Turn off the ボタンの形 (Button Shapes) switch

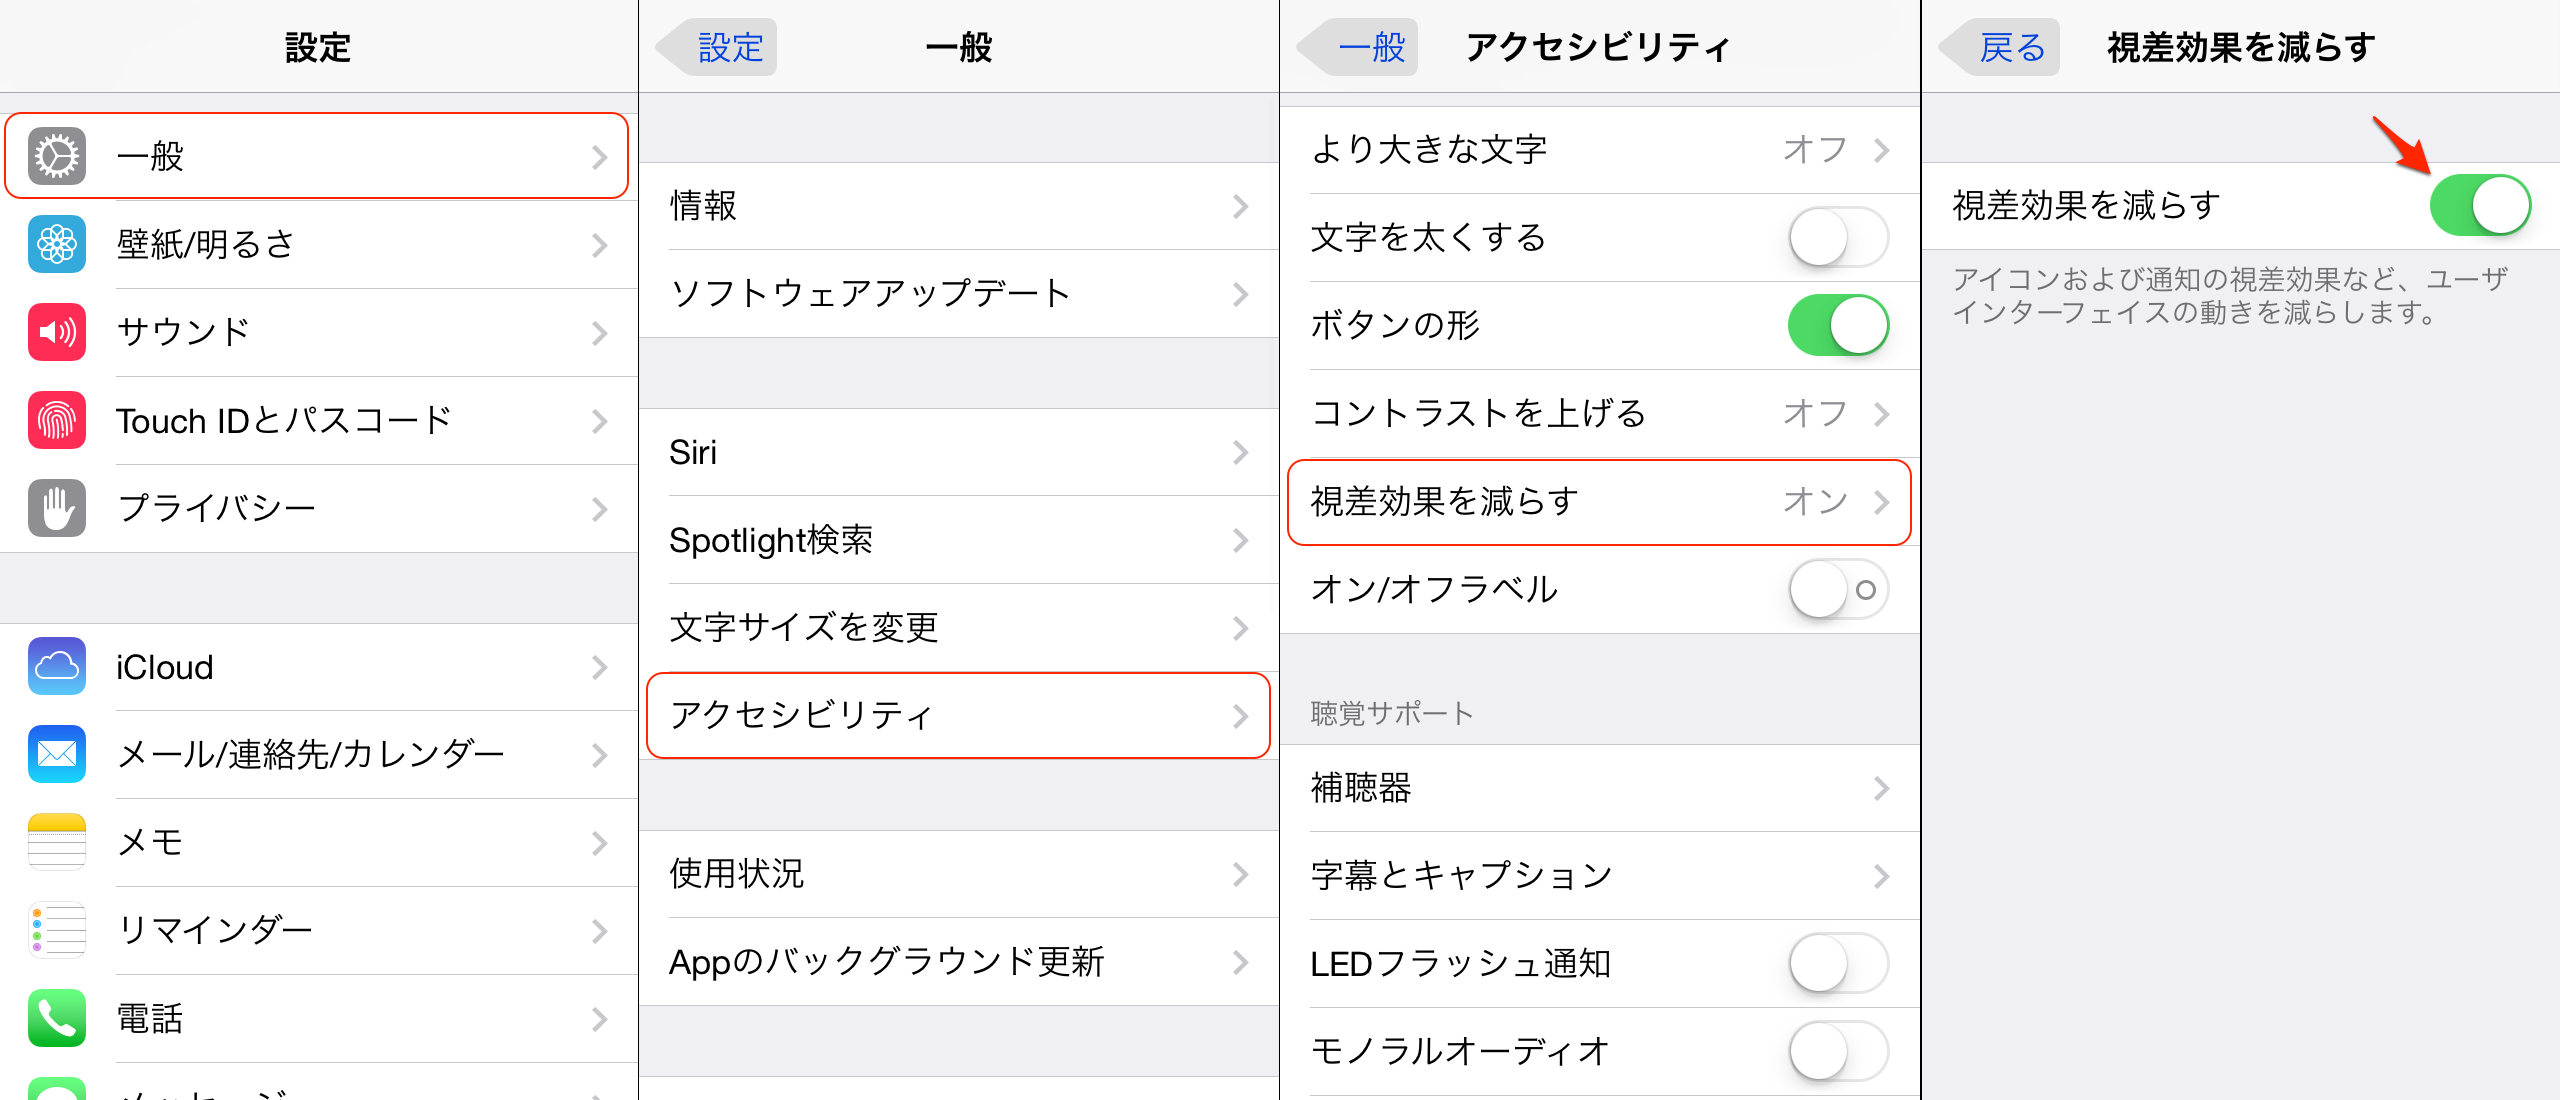point(1837,326)
